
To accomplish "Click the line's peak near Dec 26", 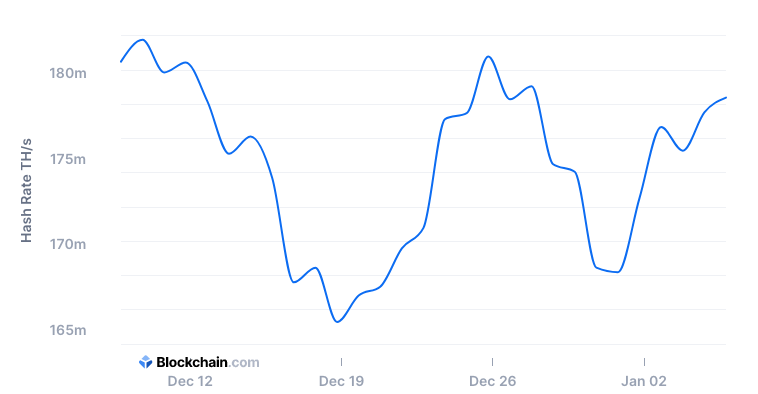I will click(x=489, y=57).
